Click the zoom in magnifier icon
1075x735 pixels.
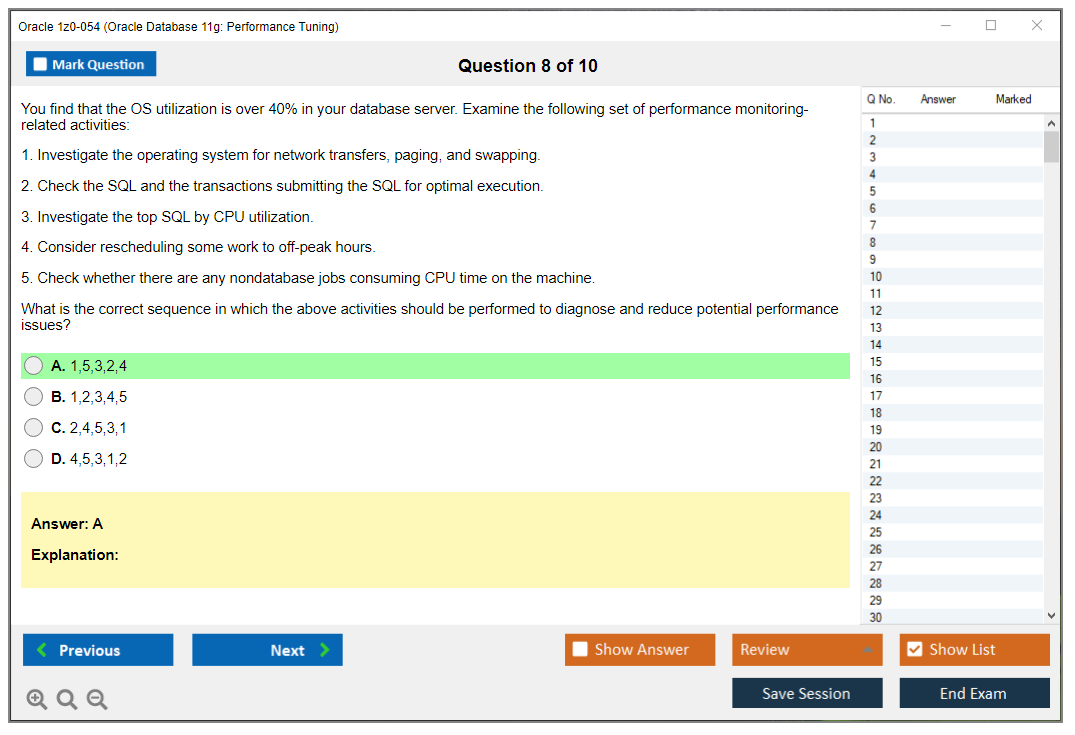pos(36,700)
